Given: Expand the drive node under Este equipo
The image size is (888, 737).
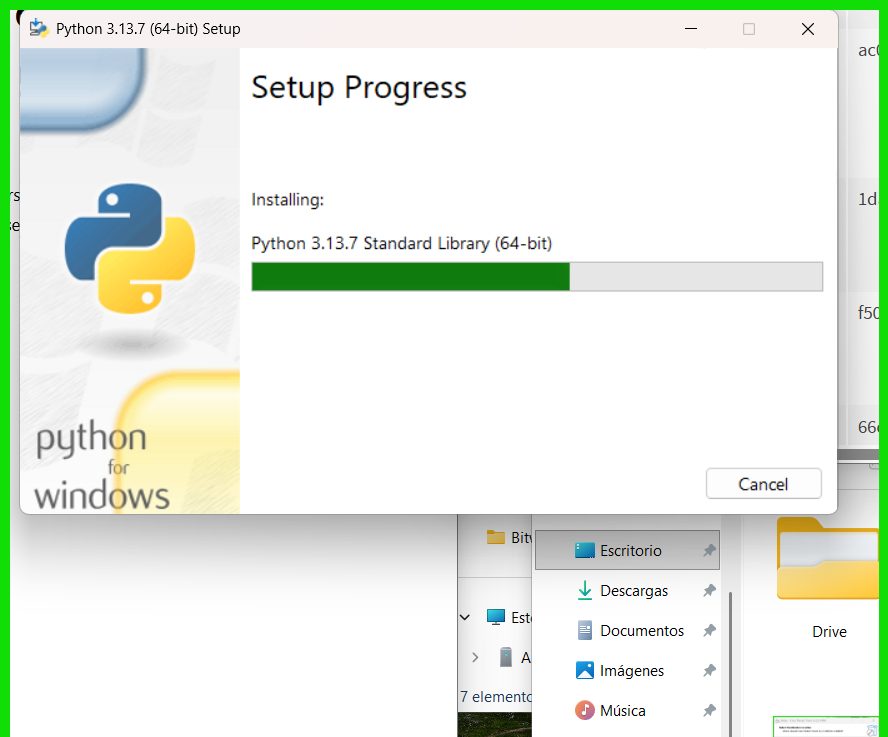Looking at the screenshot, I should click(475, 657).
